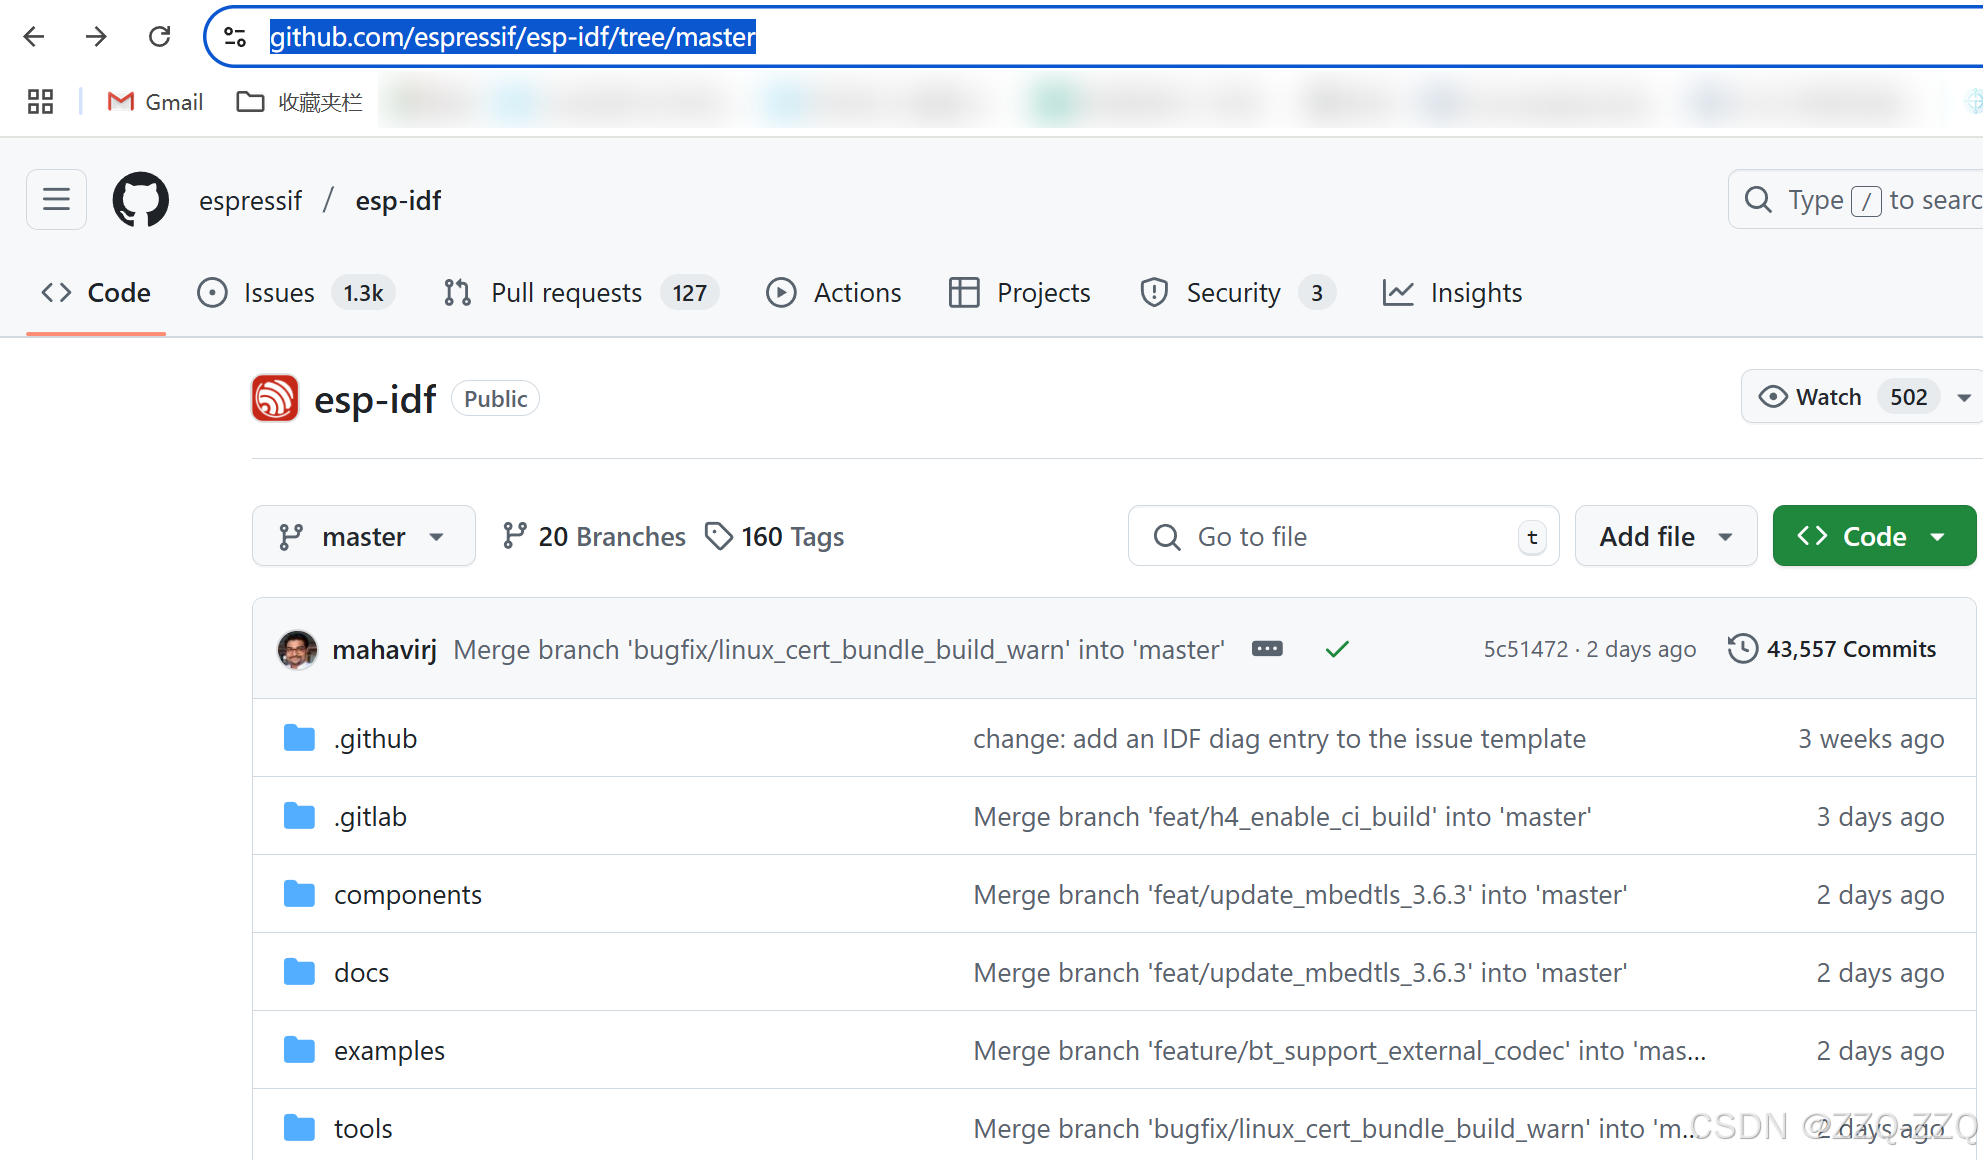This screenshot has height=1160, width=1983.
Task: Click the Go to file search field
Action: [1340, 536]
